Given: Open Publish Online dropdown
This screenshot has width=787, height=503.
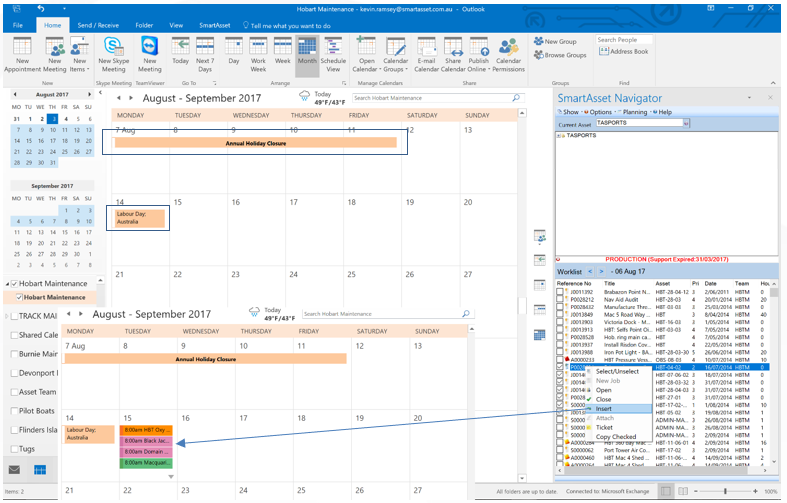Looking at the screenshot, I should tap(479, 55).
